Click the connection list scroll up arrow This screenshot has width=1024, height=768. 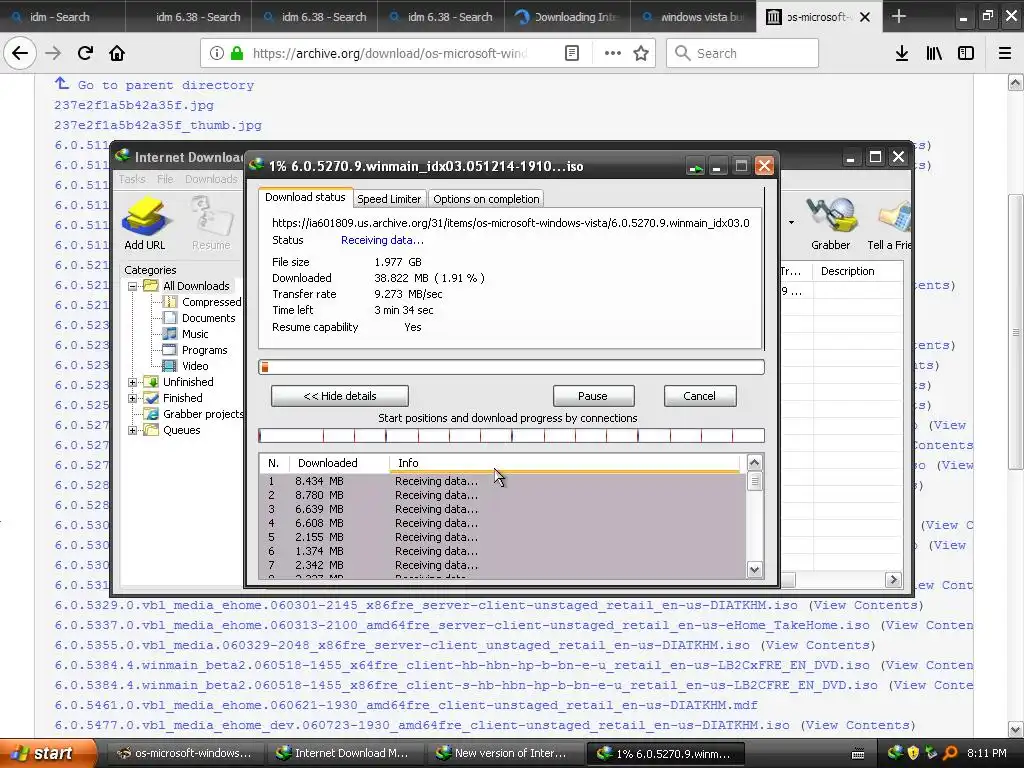pos(754,463)
